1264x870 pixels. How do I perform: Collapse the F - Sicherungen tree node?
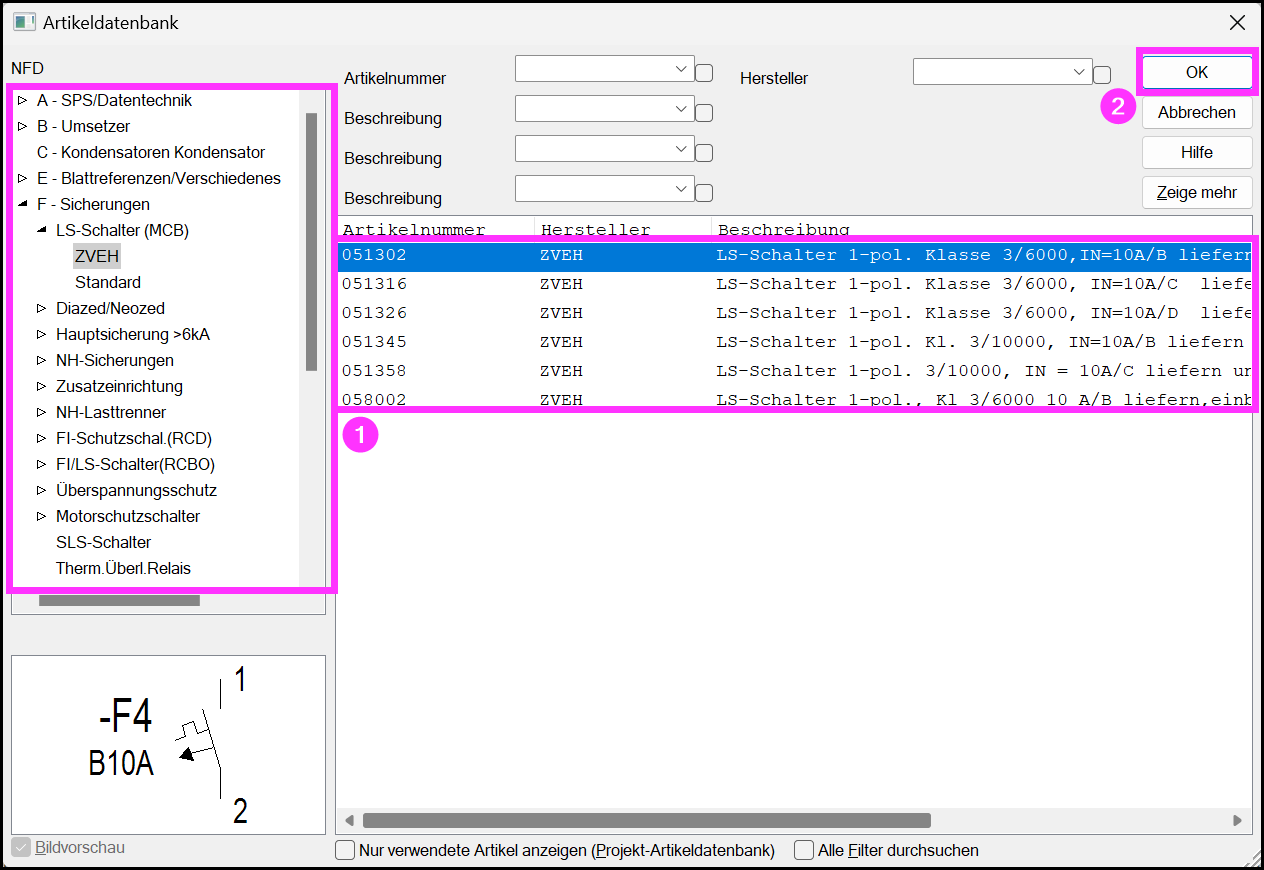click(x=23, y=205)
